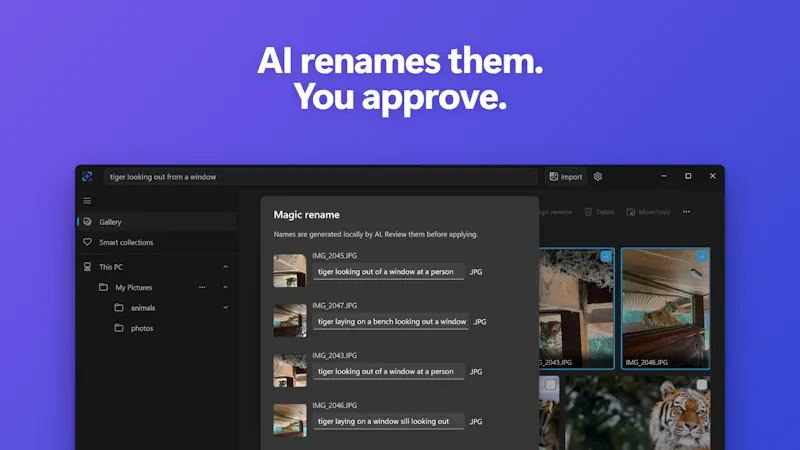Collapse the My Pictures folder chevron
The image size is (800, 450).
tap(226, 287)
